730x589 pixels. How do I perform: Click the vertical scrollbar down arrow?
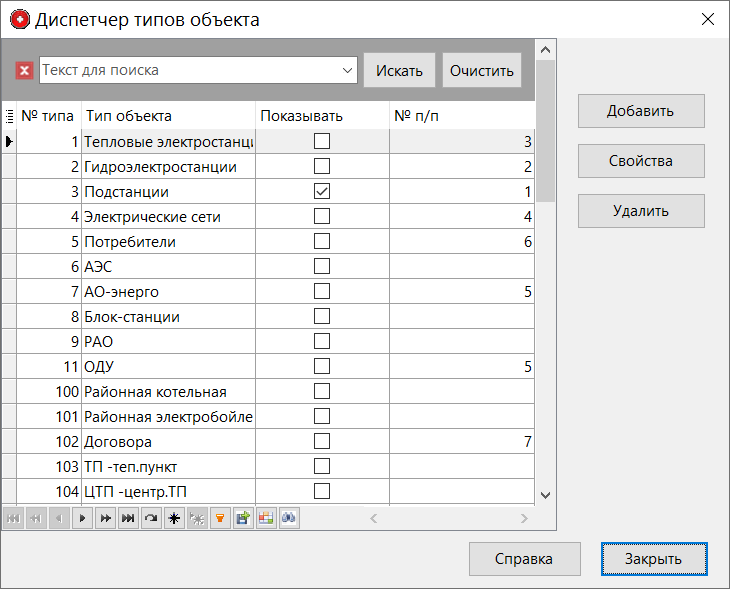click(x=545, y=494)
